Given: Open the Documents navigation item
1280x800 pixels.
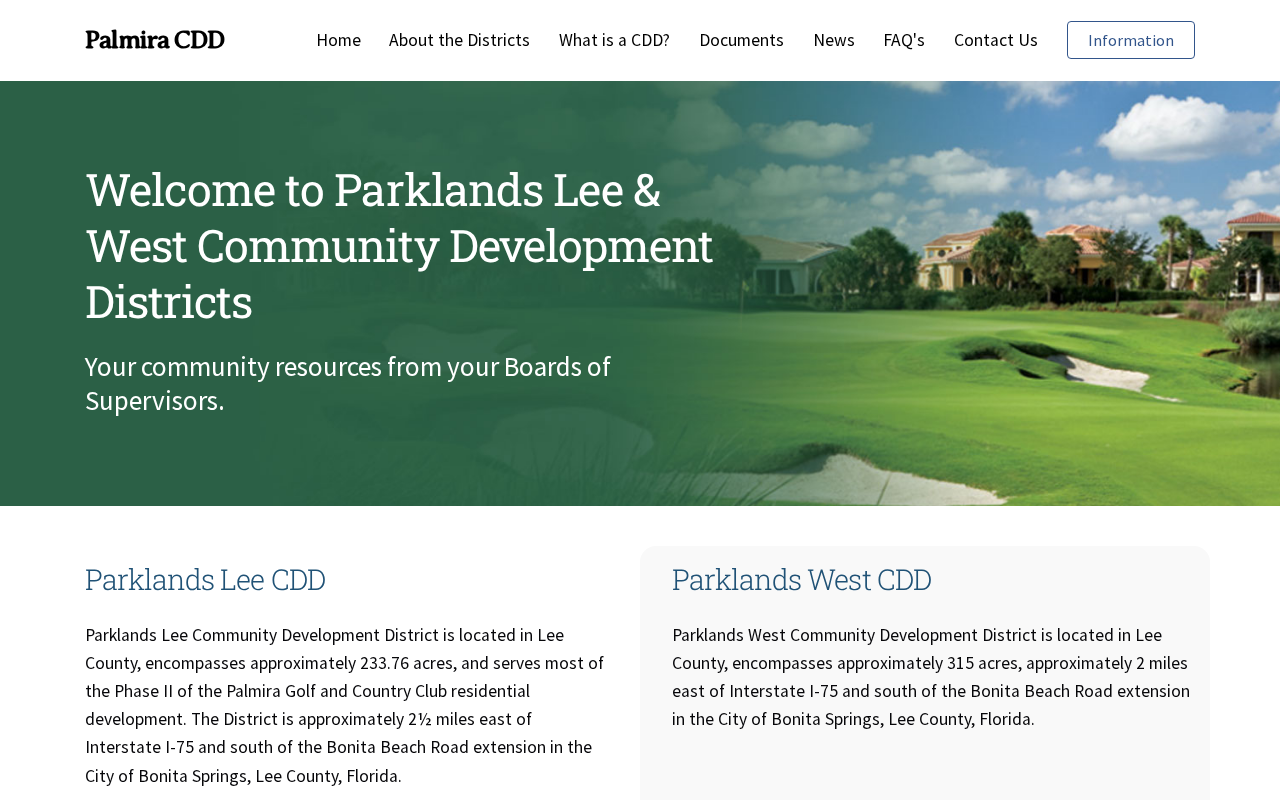Looking at the screenshot, I should pyautogui.click(x=741, y=40).
